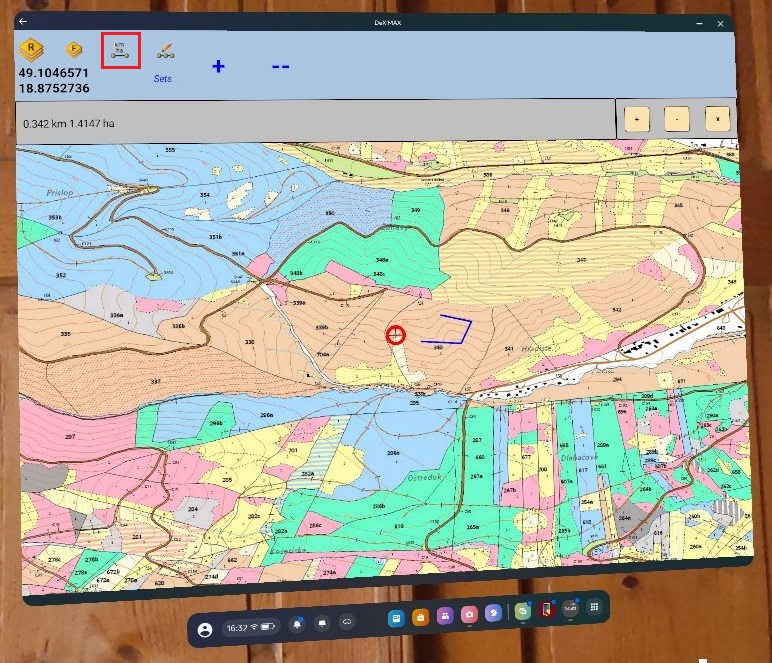The height and width of the screenshot is (663, 772).
Task: Click the red crosshair position marker
Action: click(x=395, y=335)
